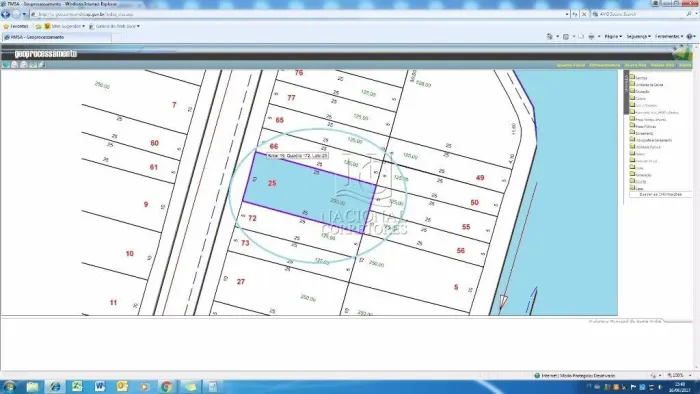Click the Favoritos star button
Image resolution: width=700 pixels, height=394 pixels.
(x=16, y=26)
